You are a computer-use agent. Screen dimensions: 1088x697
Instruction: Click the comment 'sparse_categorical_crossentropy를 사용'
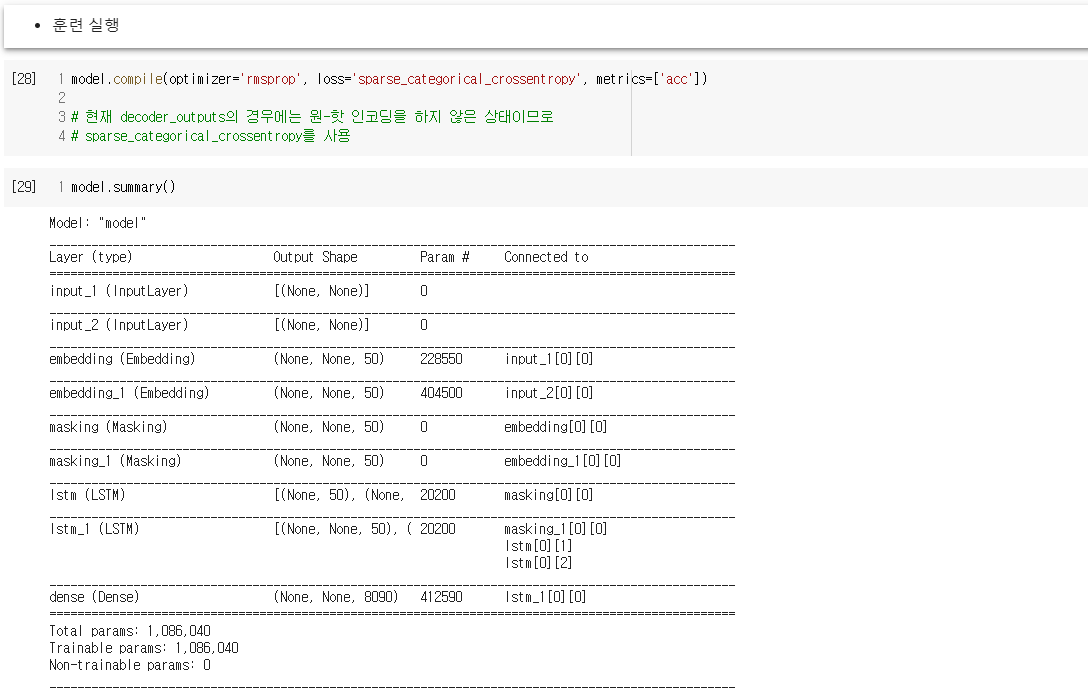click(x=210, y=136)
